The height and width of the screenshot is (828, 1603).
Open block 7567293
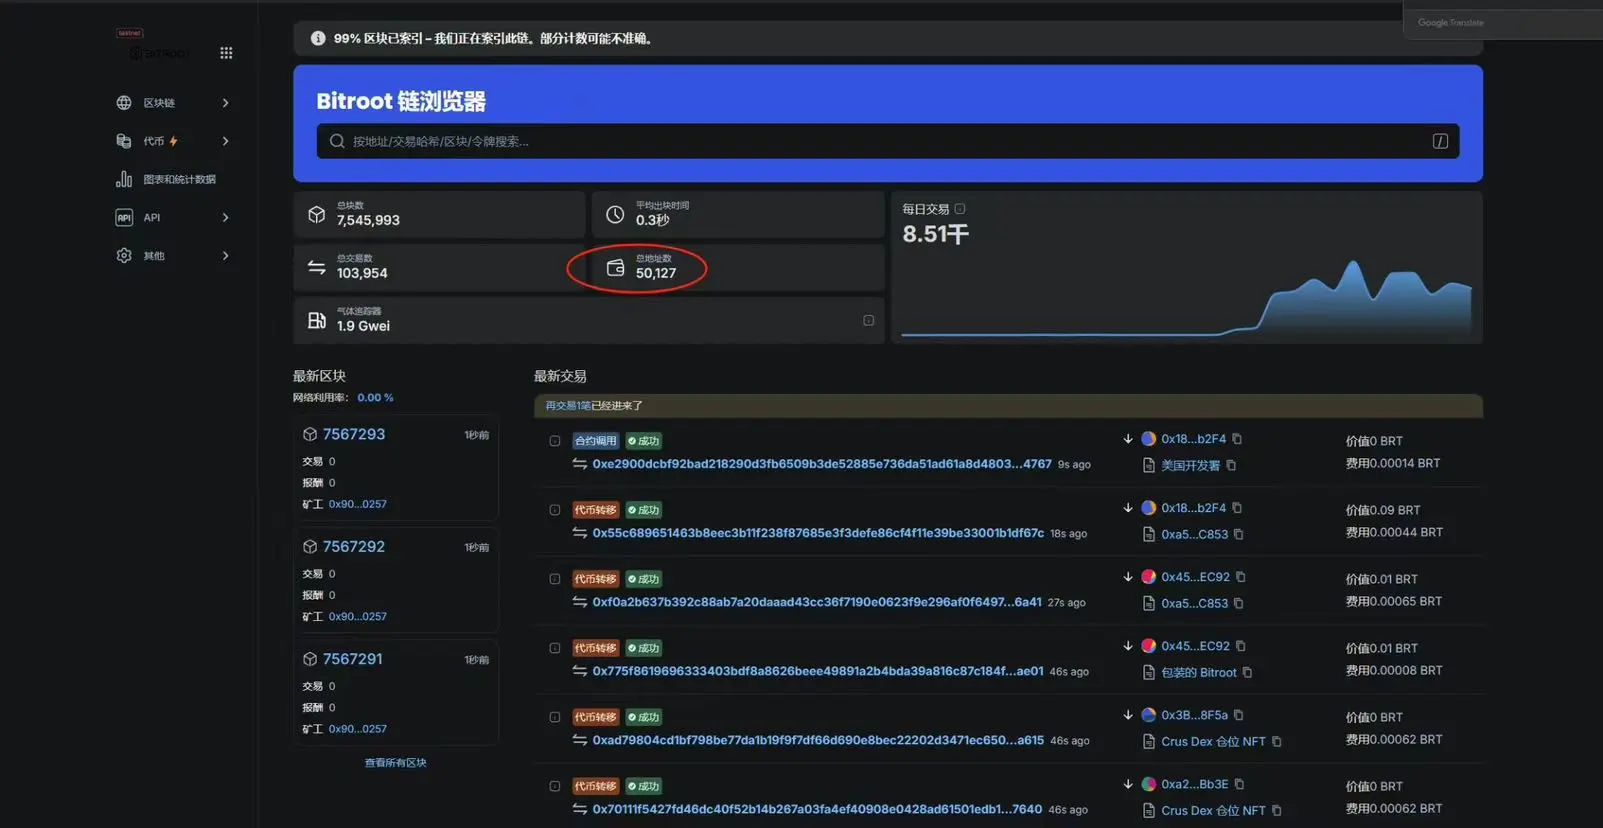coord(354,434)
